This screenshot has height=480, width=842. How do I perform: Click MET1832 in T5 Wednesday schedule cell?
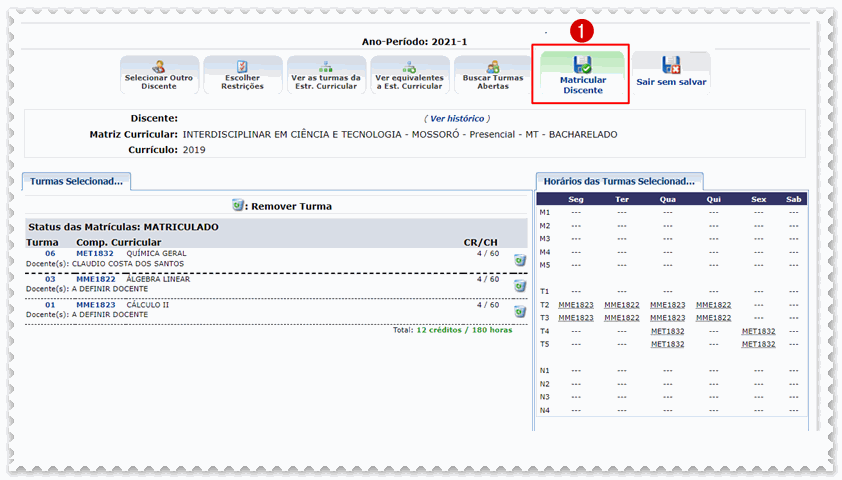pyautogui.click(x=667, y=344)
